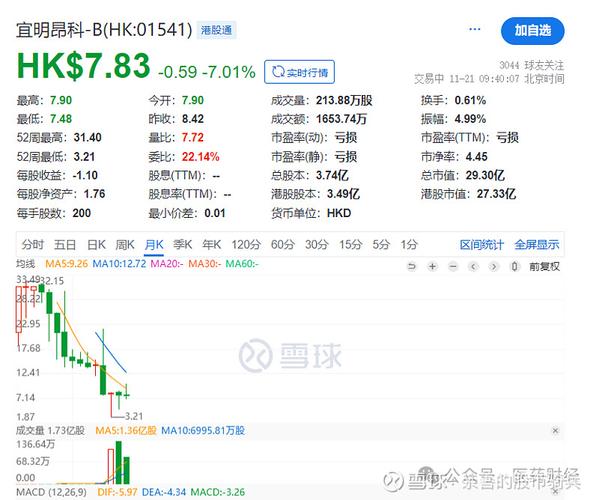The width and height of the screenshot is (599, 500).
Task: Click the MA60 moving average label
Action: (242, 264)
